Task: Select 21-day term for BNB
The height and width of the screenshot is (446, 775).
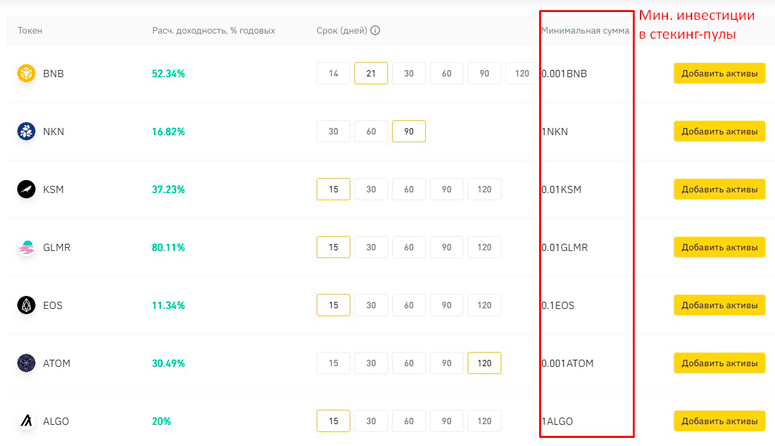Action: (371, 73)
